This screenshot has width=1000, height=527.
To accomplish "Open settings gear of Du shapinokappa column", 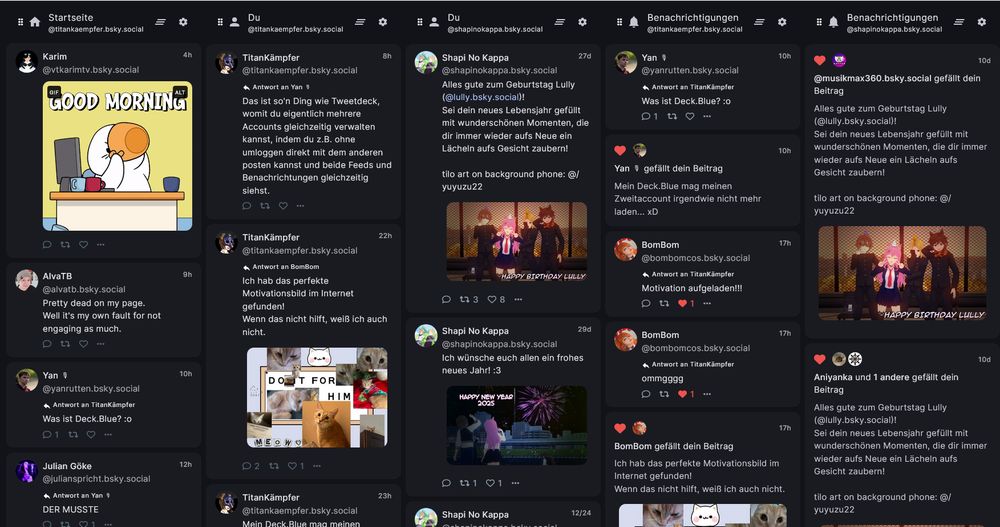I will (582, 22).
